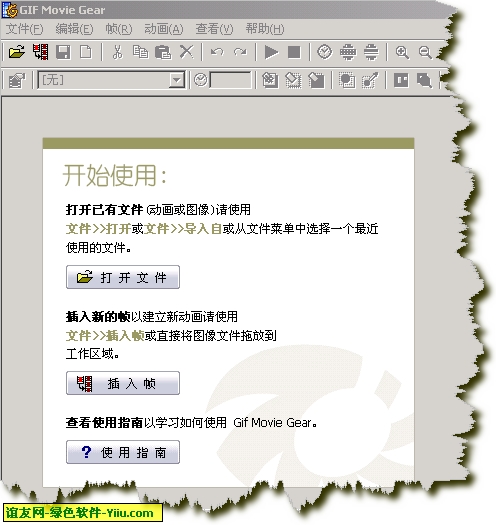Open the [无] dropdown combo box
Image resolution: width=496 pixels, height=525 pixels.
111,80
